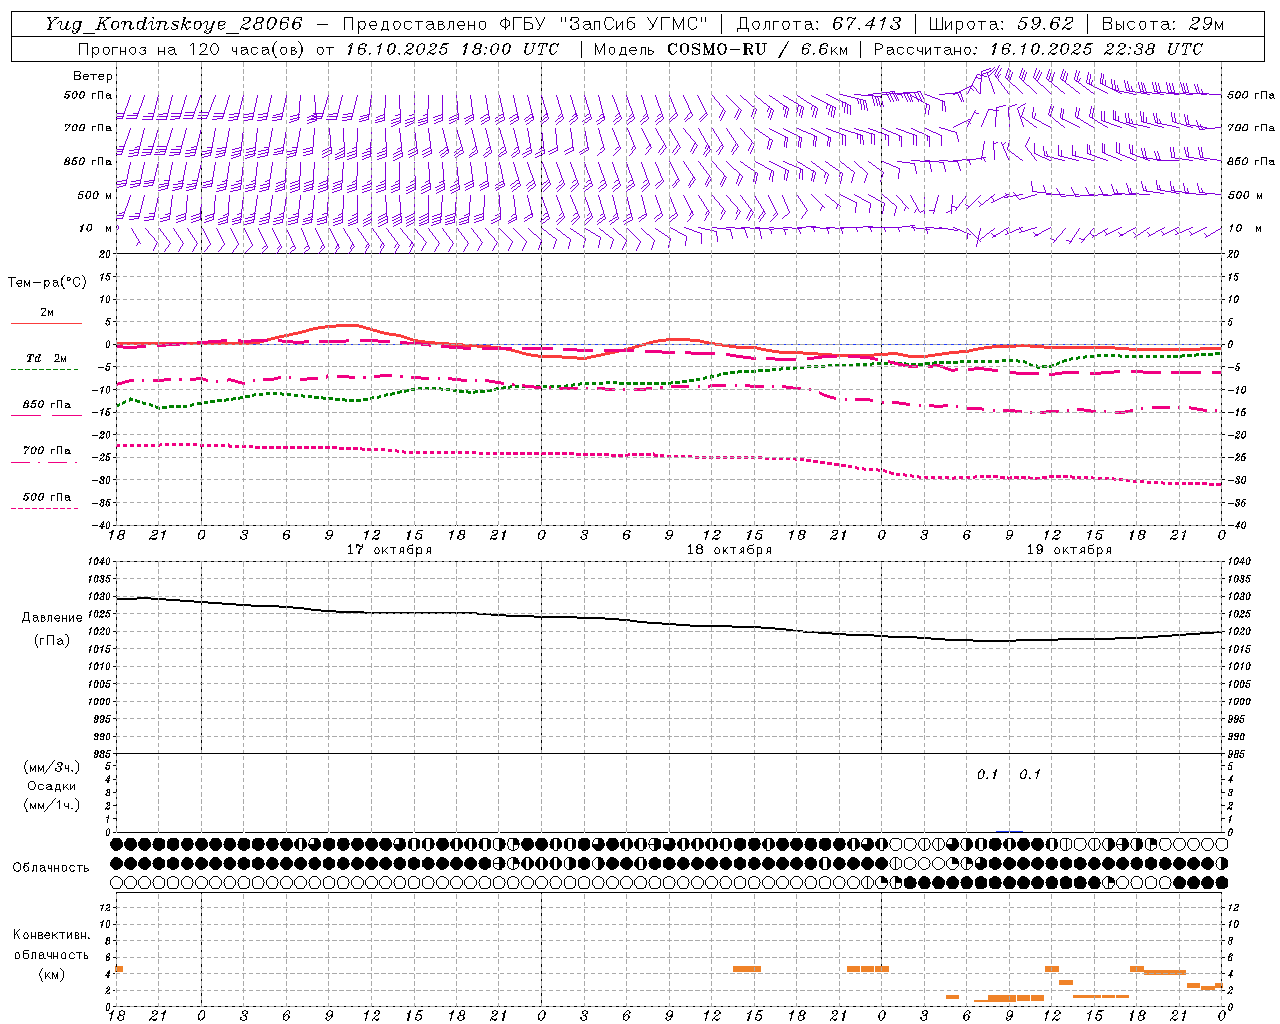
Task: Click the station title Yug_Kondinskoye_28066
Action: point(174,24)
